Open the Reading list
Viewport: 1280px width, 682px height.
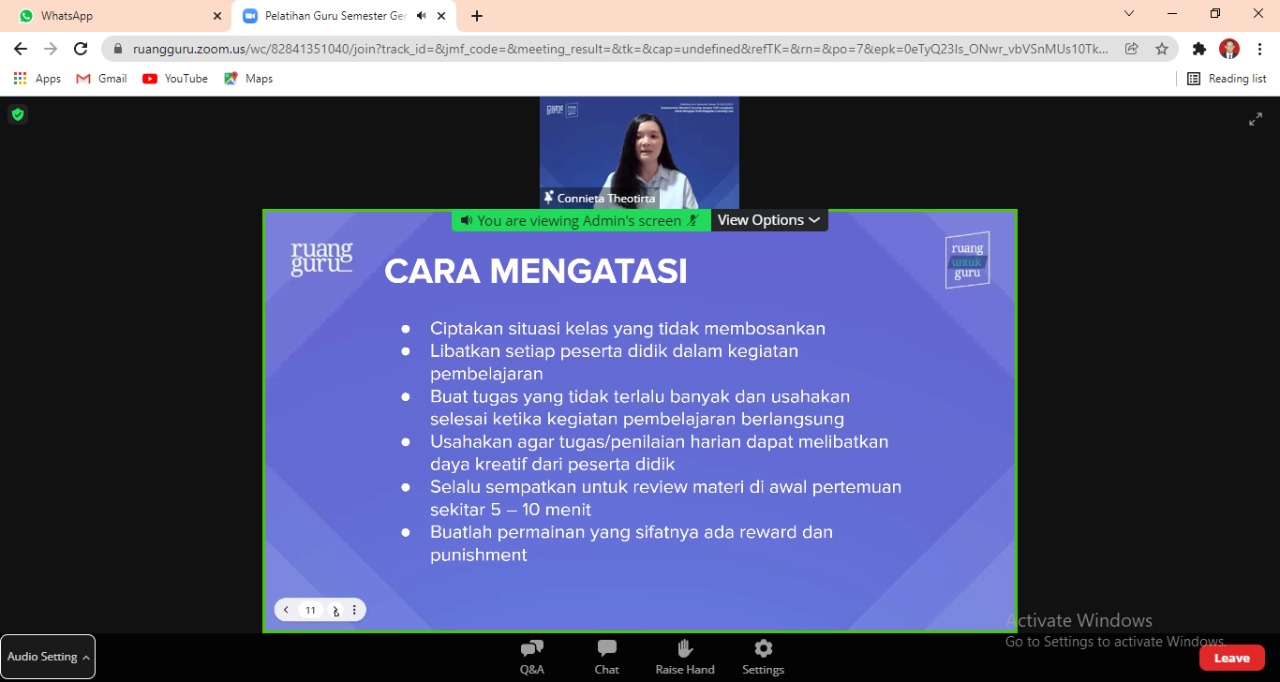point(1226,78)
